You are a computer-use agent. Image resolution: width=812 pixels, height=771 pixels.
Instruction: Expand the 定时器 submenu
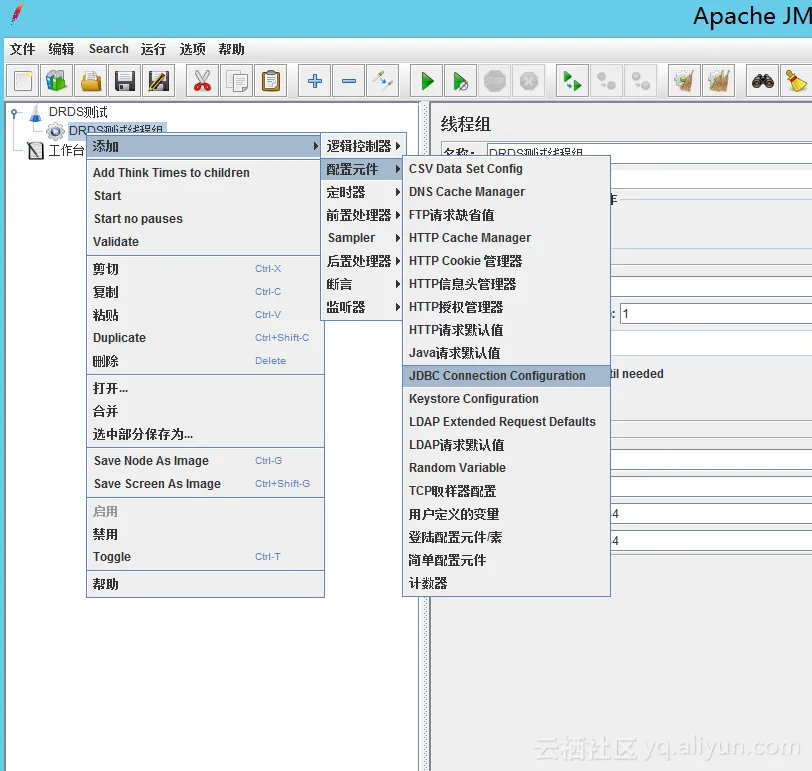362,193
